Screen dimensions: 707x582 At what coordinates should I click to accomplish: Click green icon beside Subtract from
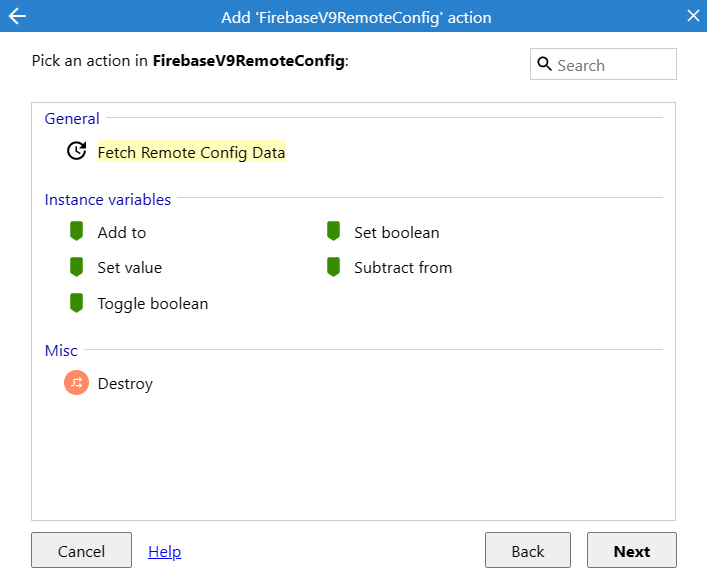(333, 266)
